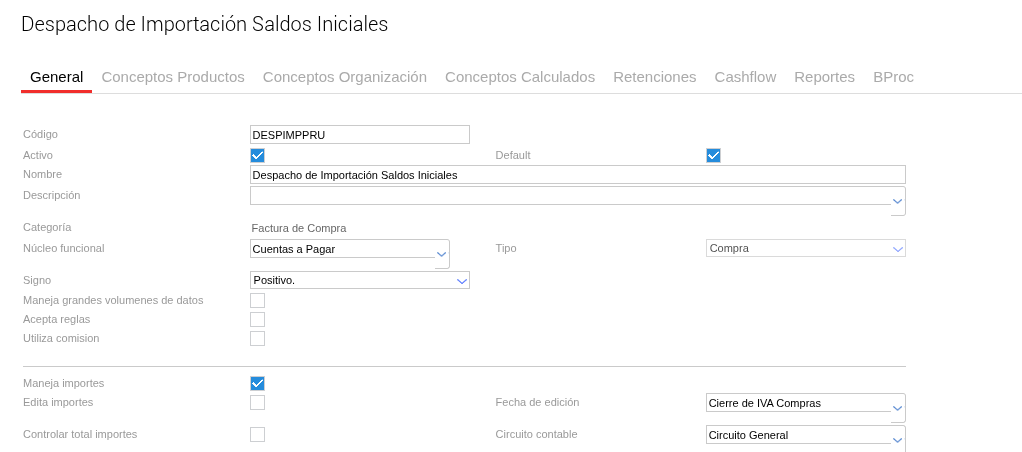The height and width of the screenshot is (452, 1022).
Task: Expand the Núcleo funcional dropdown
Action: tap(441, 254)
